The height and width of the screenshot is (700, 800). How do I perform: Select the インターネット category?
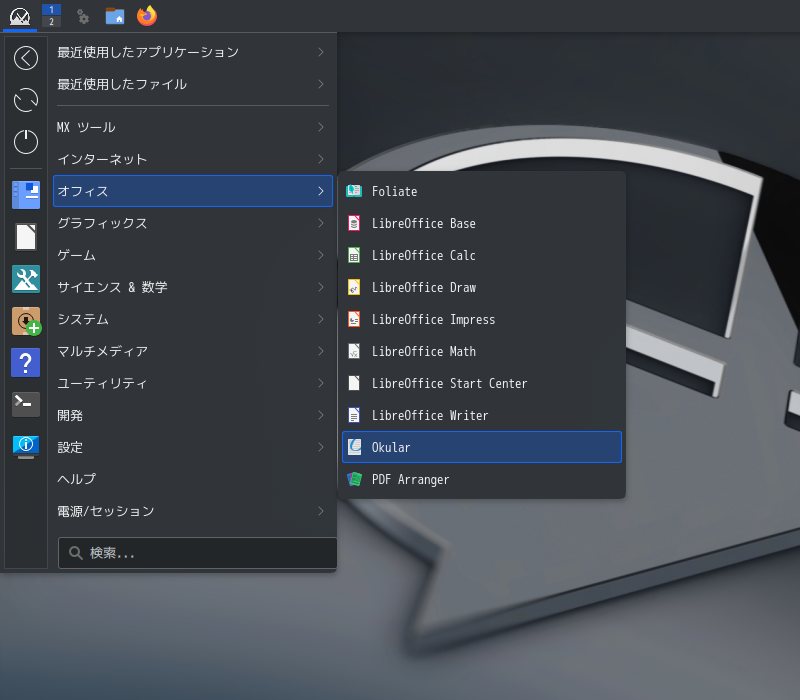193,159
